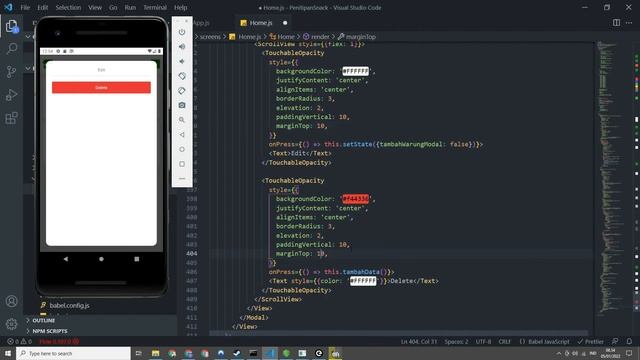The height and width of the screenshot is (360, 640).
Task: Click the emulator toolbar overview square
Action: click(182, 164)
